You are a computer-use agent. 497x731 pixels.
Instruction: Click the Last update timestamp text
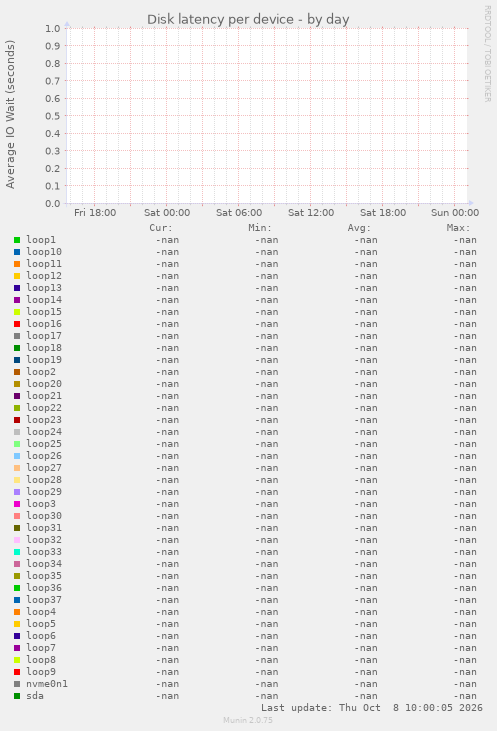[372, 708]
